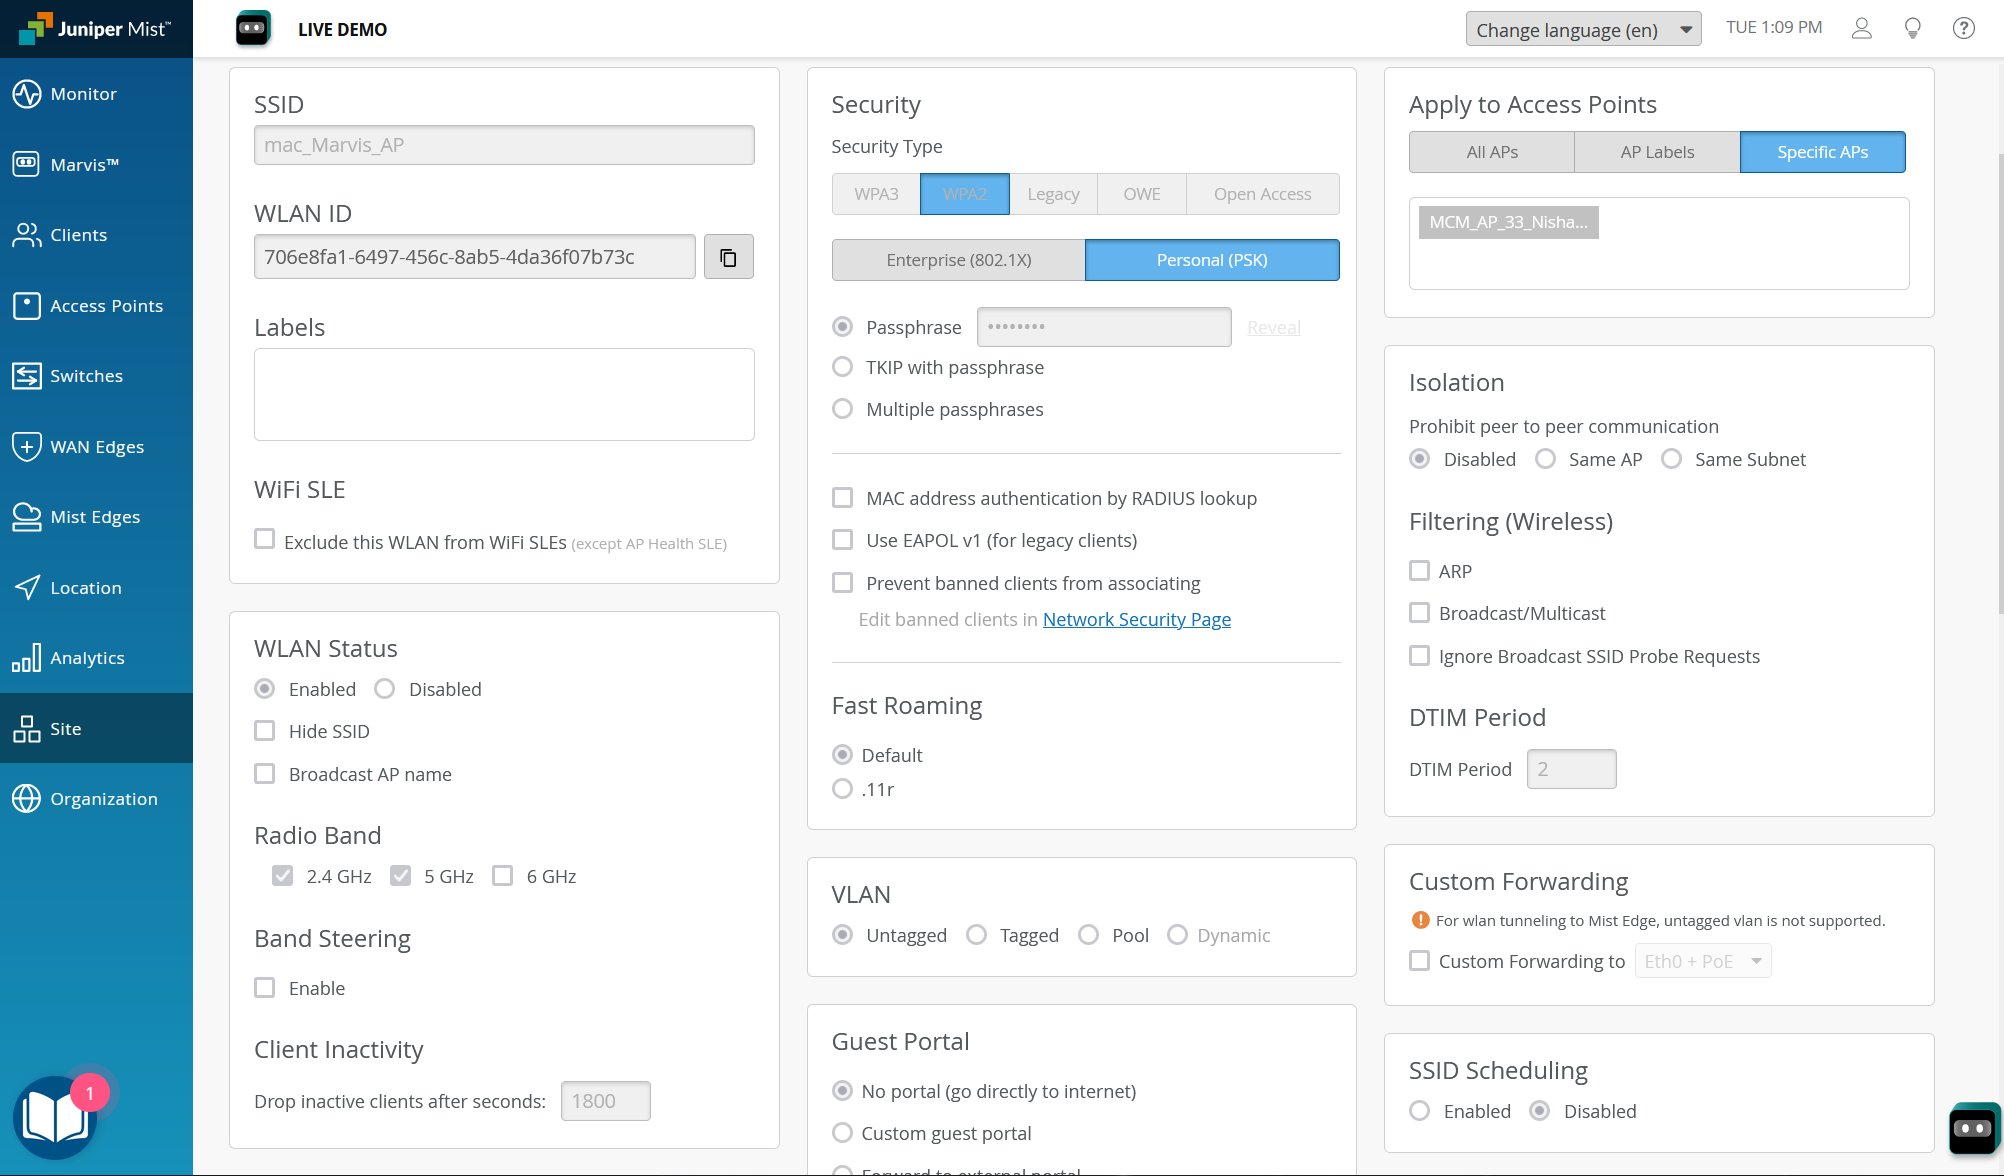Select Same AP isolation radio button
Image resolution: width=2004 pixels, height=1176 pixels.
1544,459
